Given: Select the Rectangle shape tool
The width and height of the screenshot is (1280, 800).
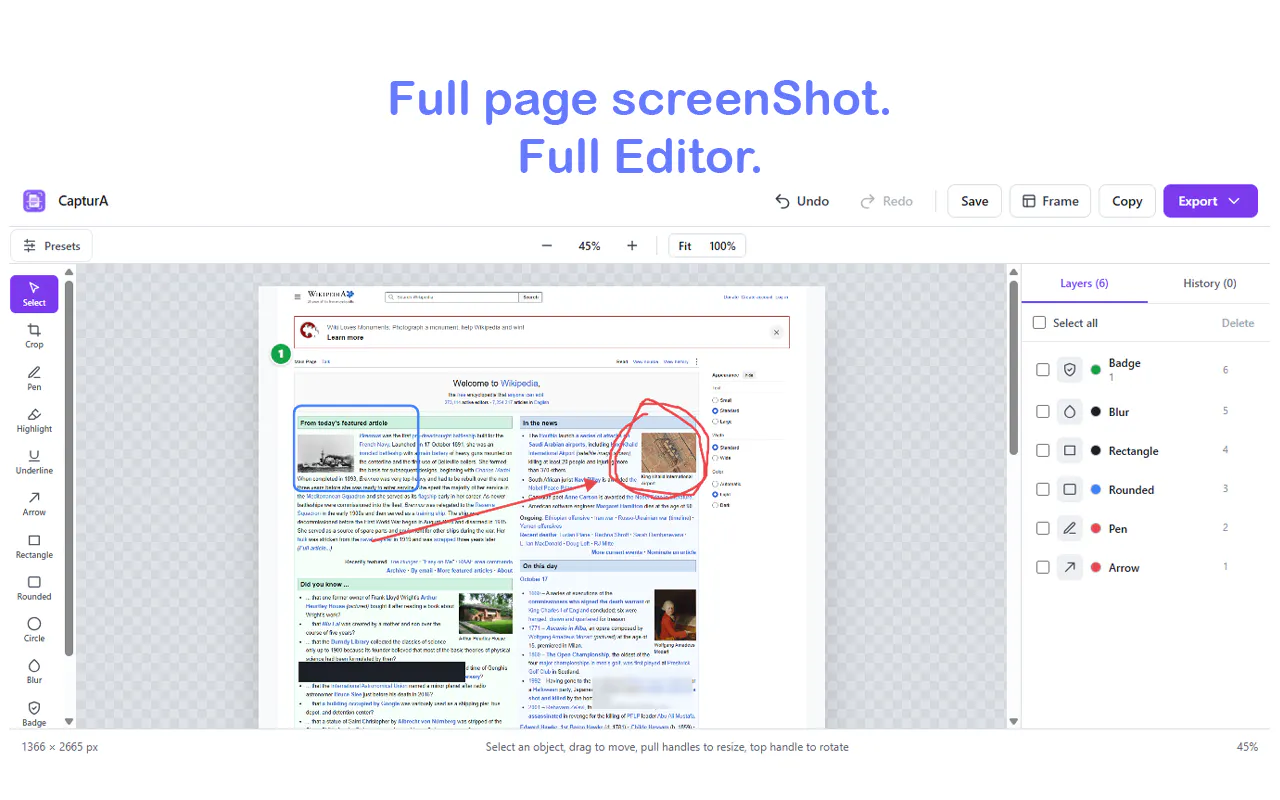Looking at the screenshot, I should 34,546.
